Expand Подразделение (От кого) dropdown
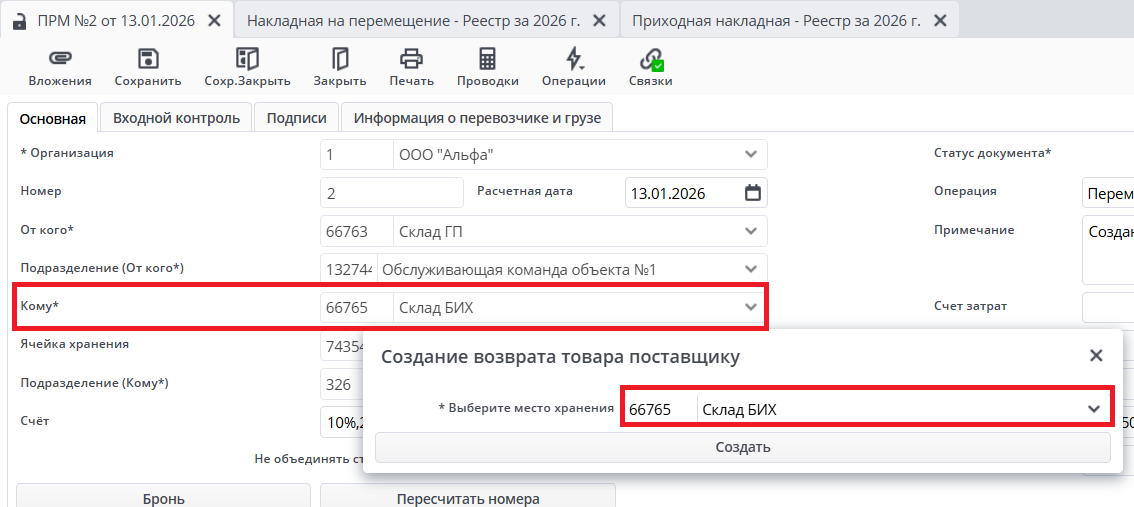This screenshot has height=507, width=1134. pyautogui.click(x=751, y=270)
